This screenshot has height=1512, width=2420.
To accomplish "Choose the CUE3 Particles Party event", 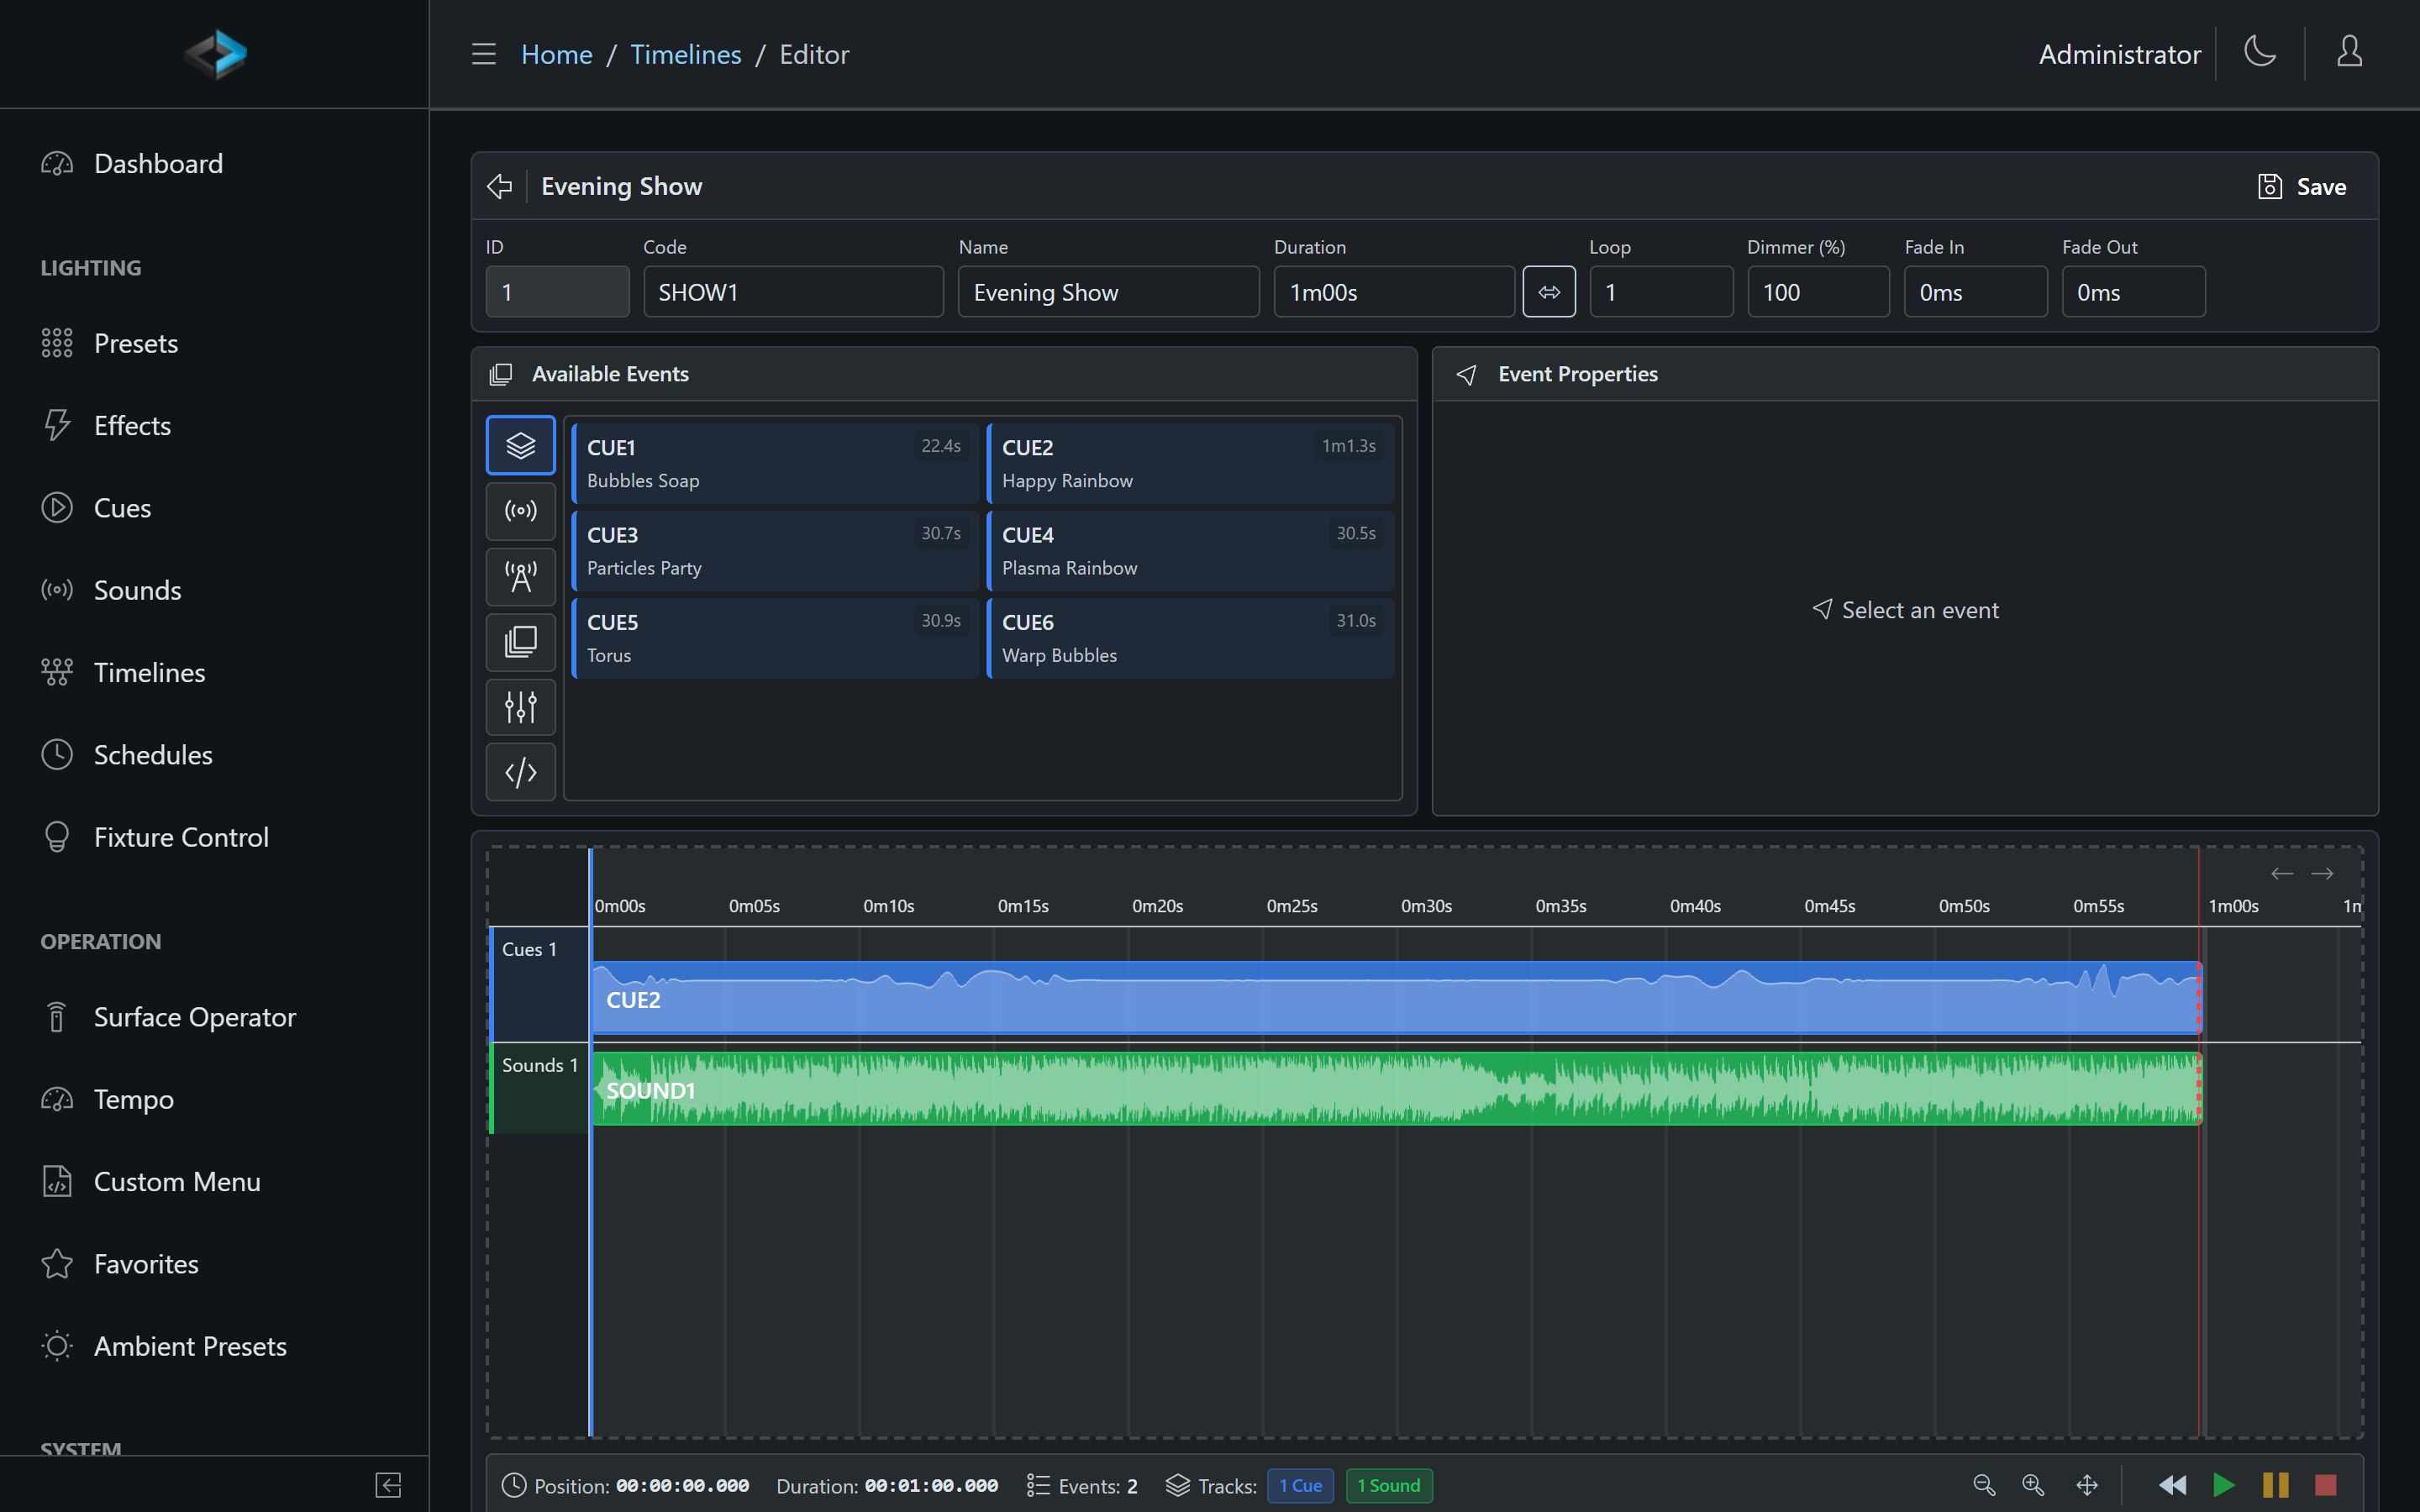I will [775, 551].
